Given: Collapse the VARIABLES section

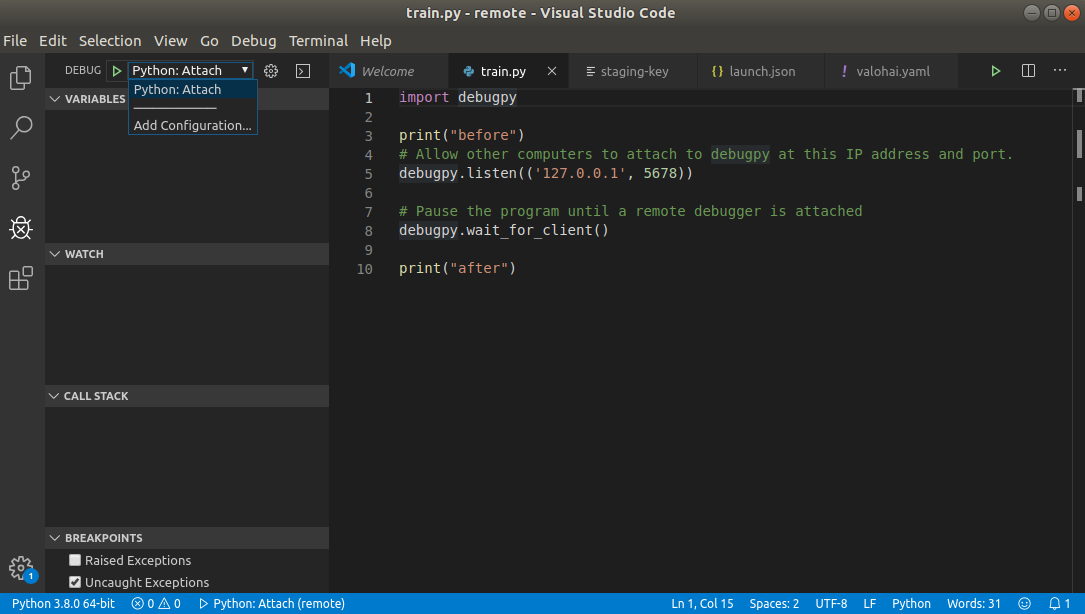Looking at the screenshot, I should pos(187,99).
